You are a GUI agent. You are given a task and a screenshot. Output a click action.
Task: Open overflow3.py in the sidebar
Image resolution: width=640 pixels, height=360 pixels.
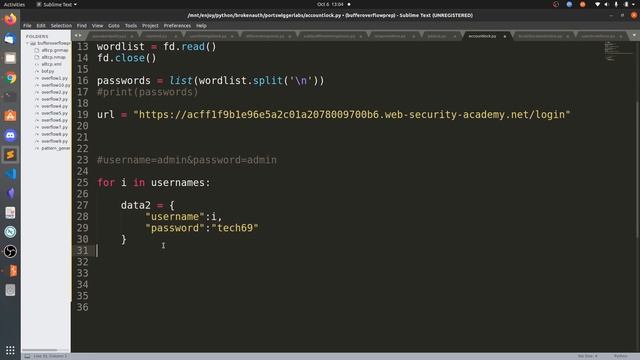coord(54,99)
